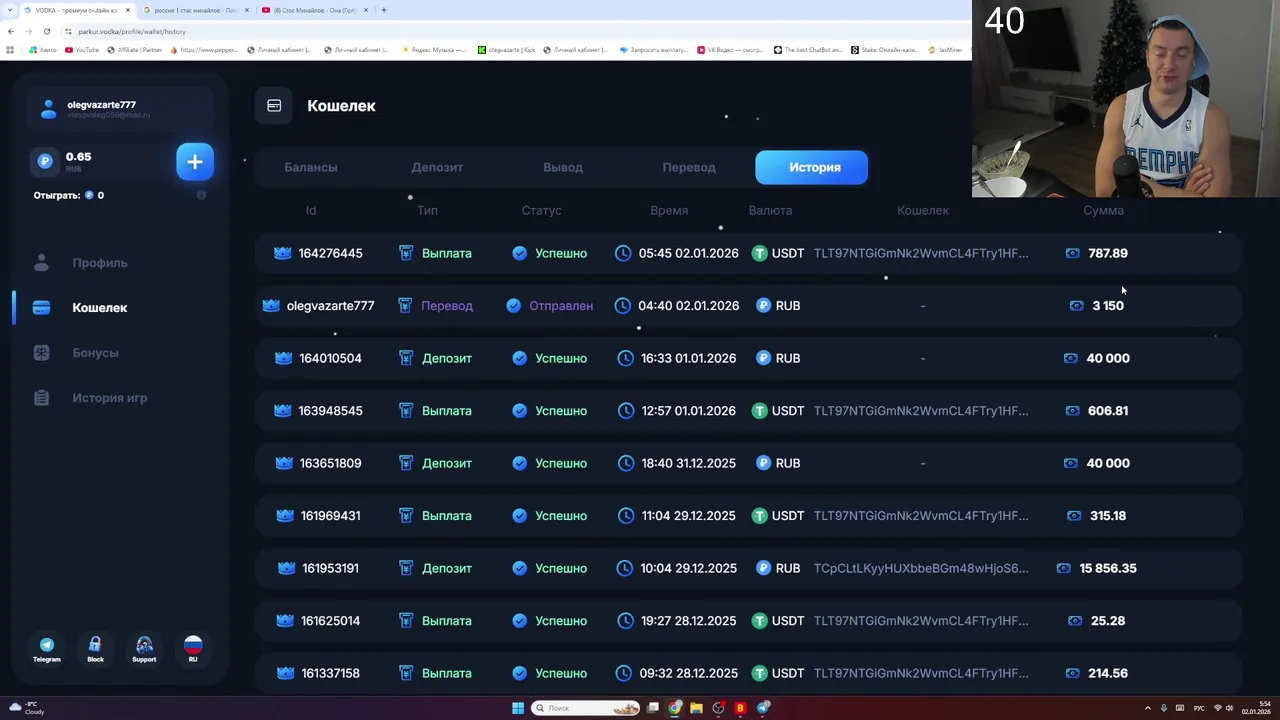
Task: Switch to Балансы tab
Action: pos(311,167)
